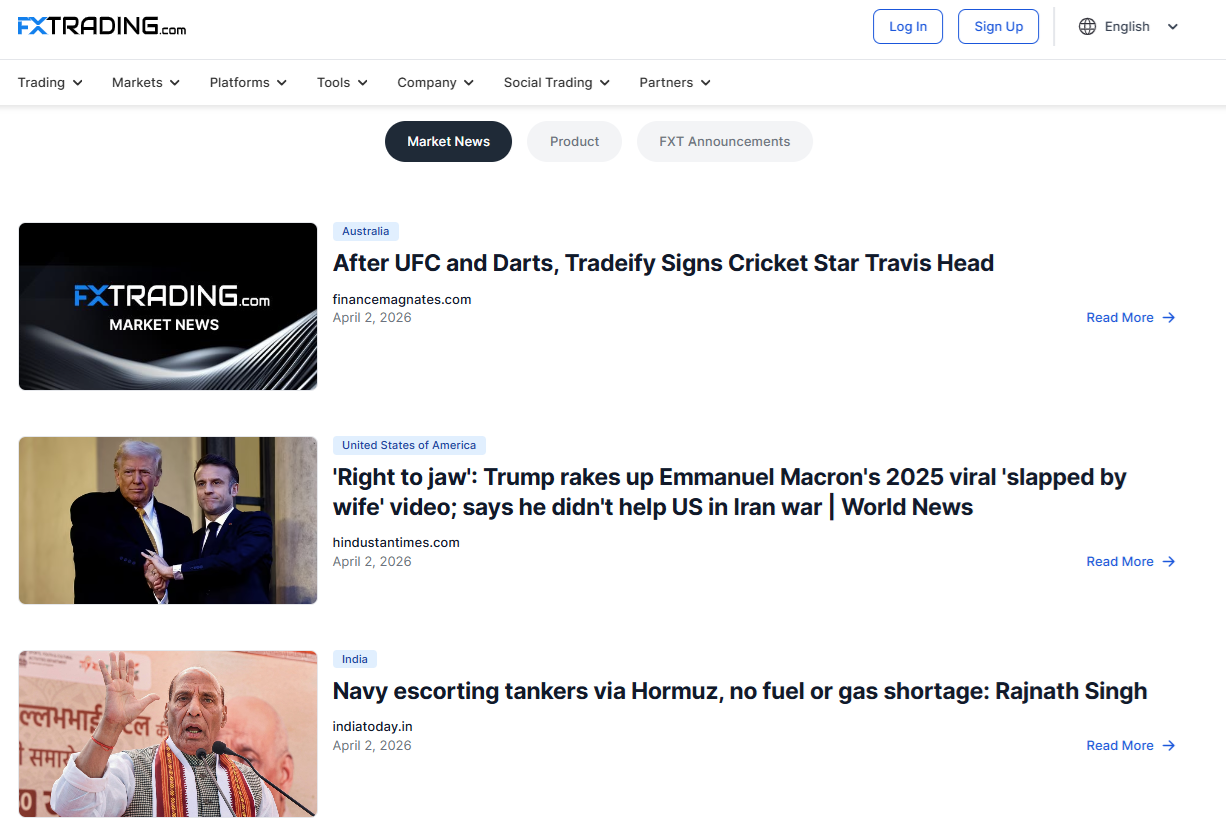Open the Partners dropdown menu

675,83
